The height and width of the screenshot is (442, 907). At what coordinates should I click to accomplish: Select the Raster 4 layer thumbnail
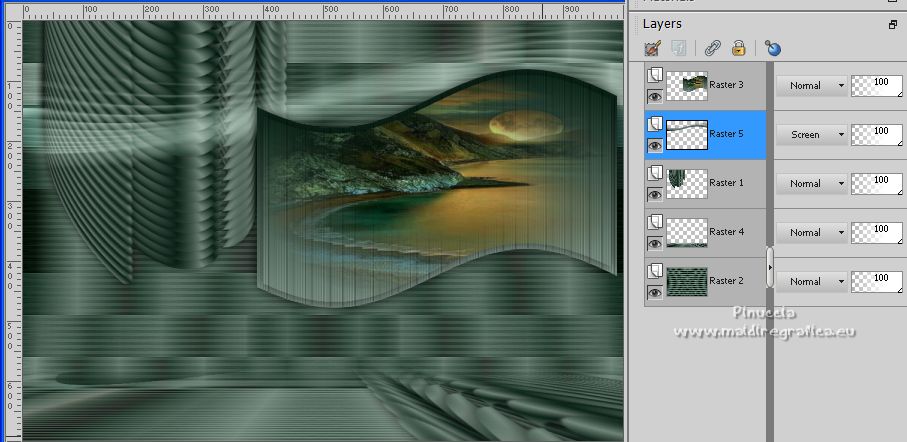pos(687,233)
